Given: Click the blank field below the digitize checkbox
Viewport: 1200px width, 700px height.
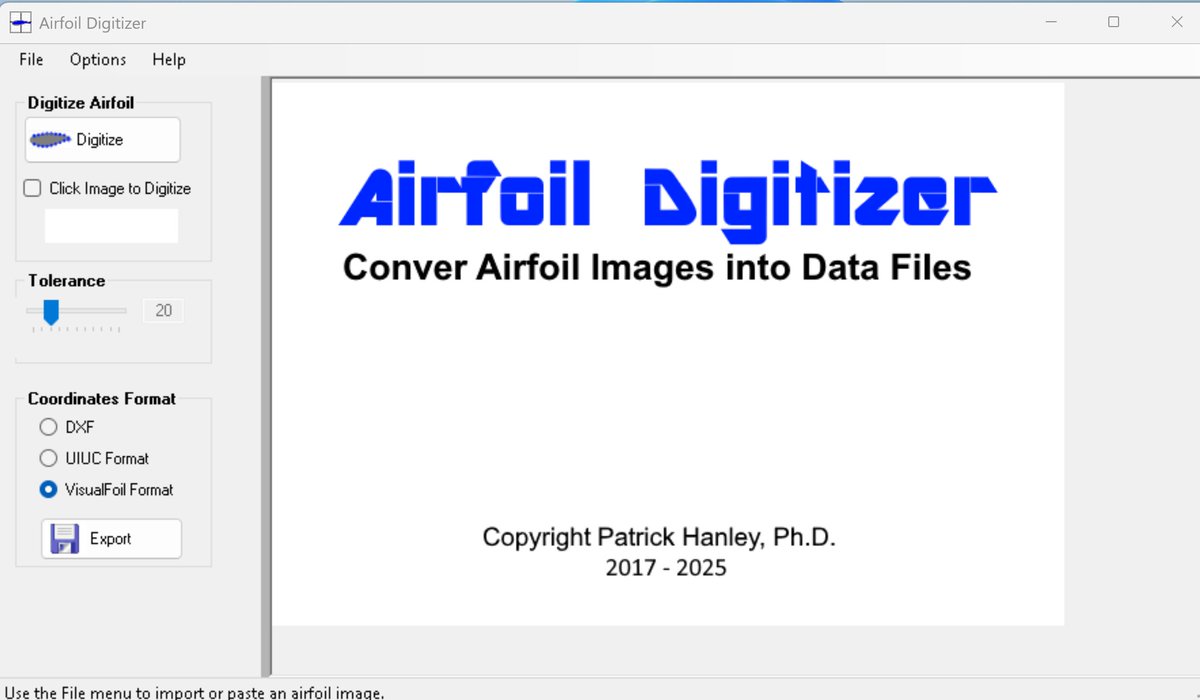Looking at the screenshot, I should click(x=110, y=226).
